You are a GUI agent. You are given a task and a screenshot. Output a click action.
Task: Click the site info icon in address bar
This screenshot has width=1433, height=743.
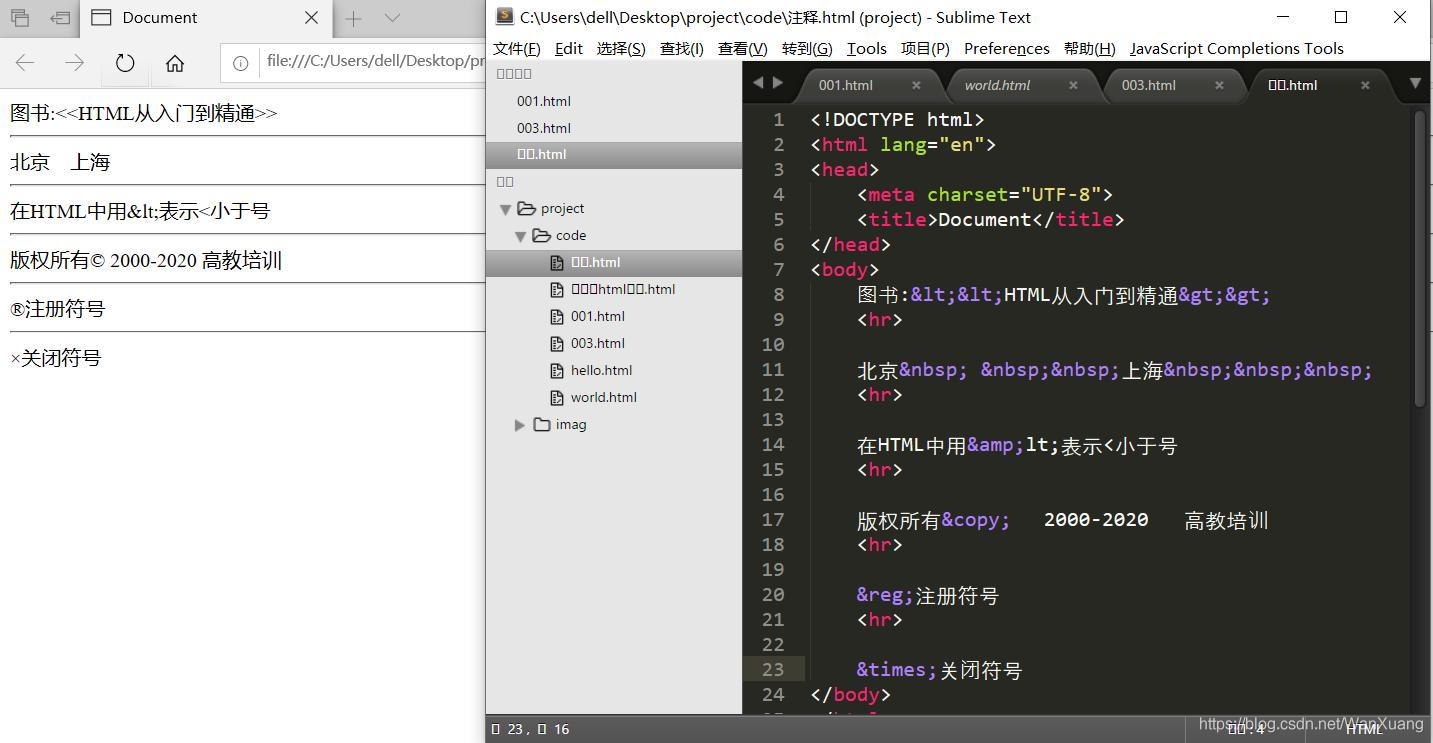pyautogui.click(x=240, y=63)
